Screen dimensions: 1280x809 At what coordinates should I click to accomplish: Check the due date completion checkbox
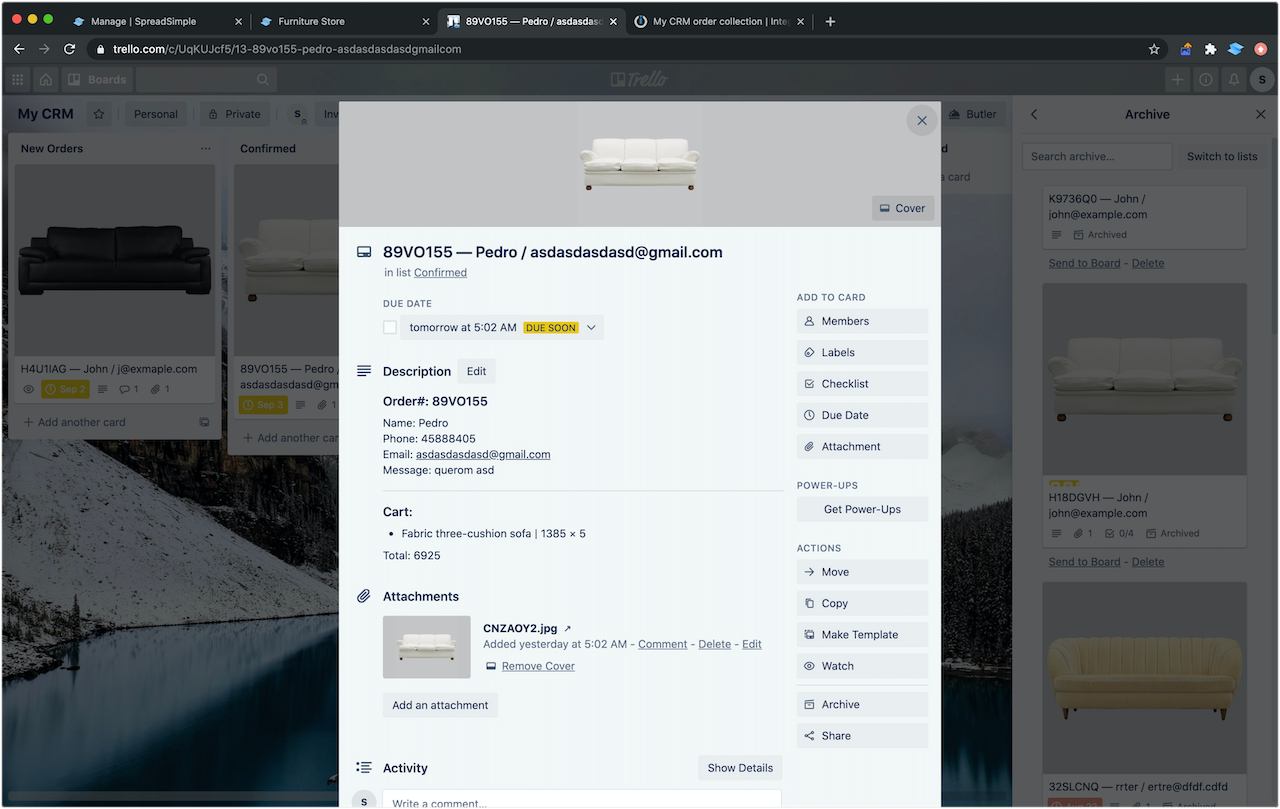(390, 327)
